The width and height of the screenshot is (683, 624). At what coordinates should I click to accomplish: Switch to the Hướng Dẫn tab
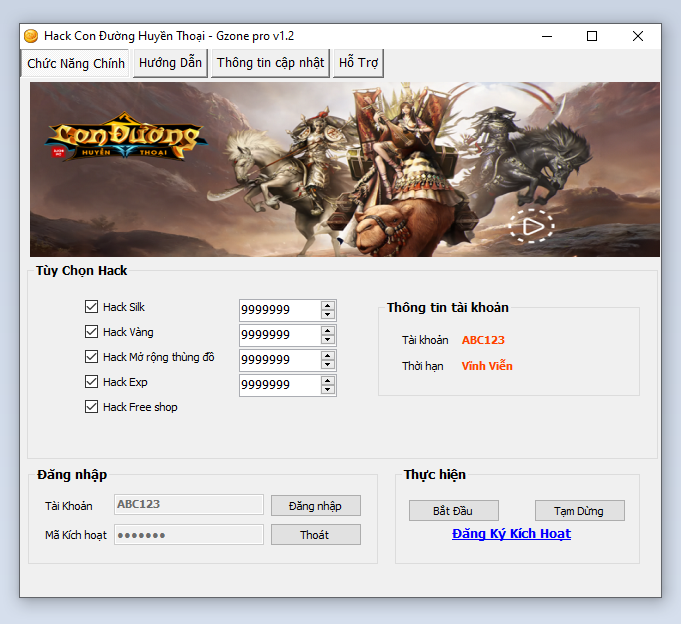point(170,63)
